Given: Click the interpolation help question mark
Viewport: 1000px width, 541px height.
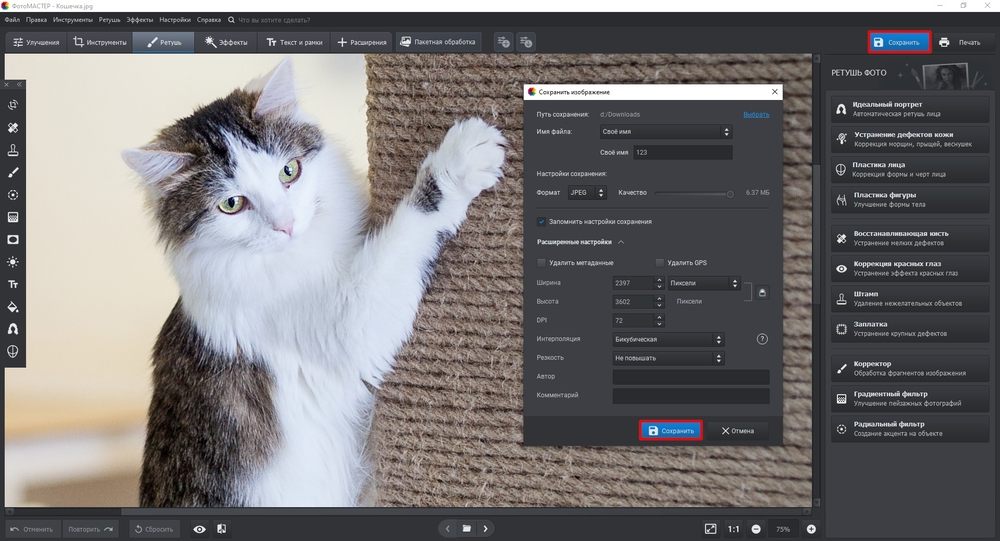Looking at the screenshot, I should [x=762, y=339].
